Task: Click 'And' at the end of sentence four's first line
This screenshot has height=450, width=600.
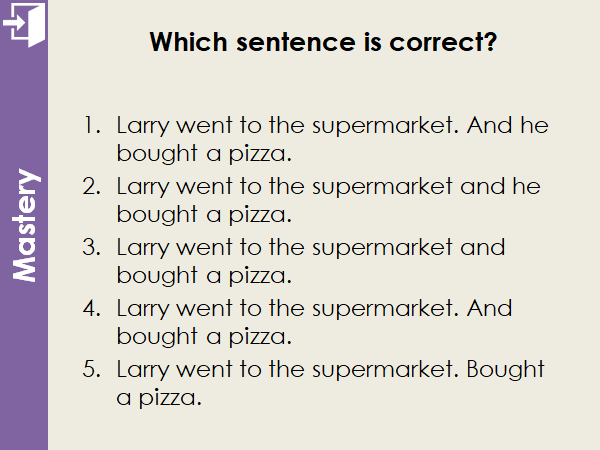Action: tap(489, 308)
